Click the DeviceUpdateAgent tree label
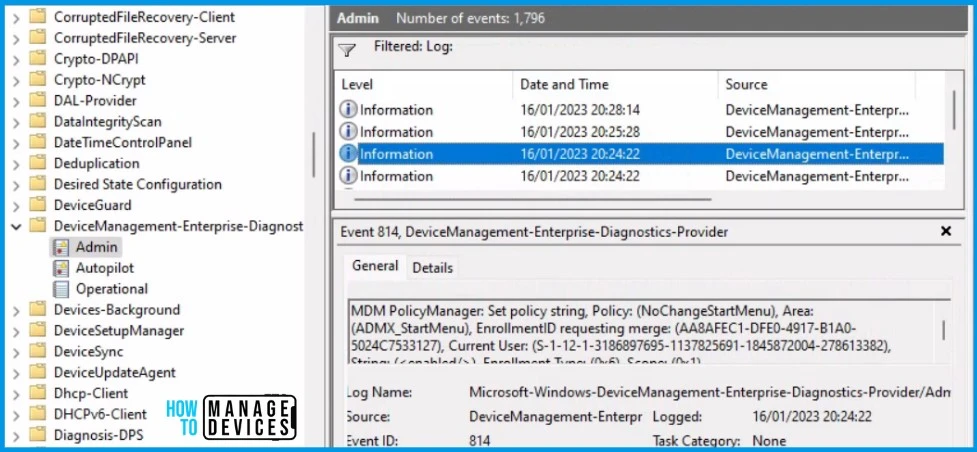 [115, 372]
